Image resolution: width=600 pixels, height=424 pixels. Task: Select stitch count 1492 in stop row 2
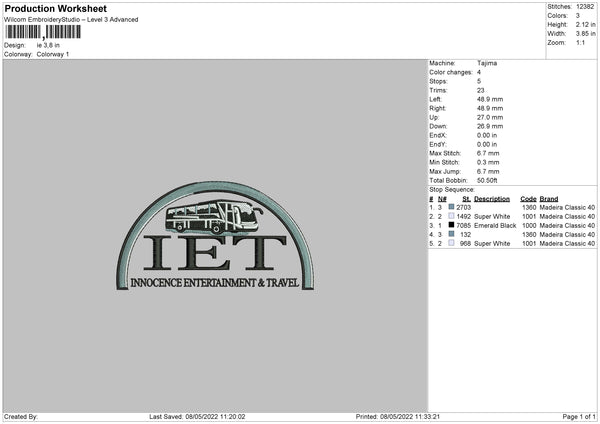463,217
